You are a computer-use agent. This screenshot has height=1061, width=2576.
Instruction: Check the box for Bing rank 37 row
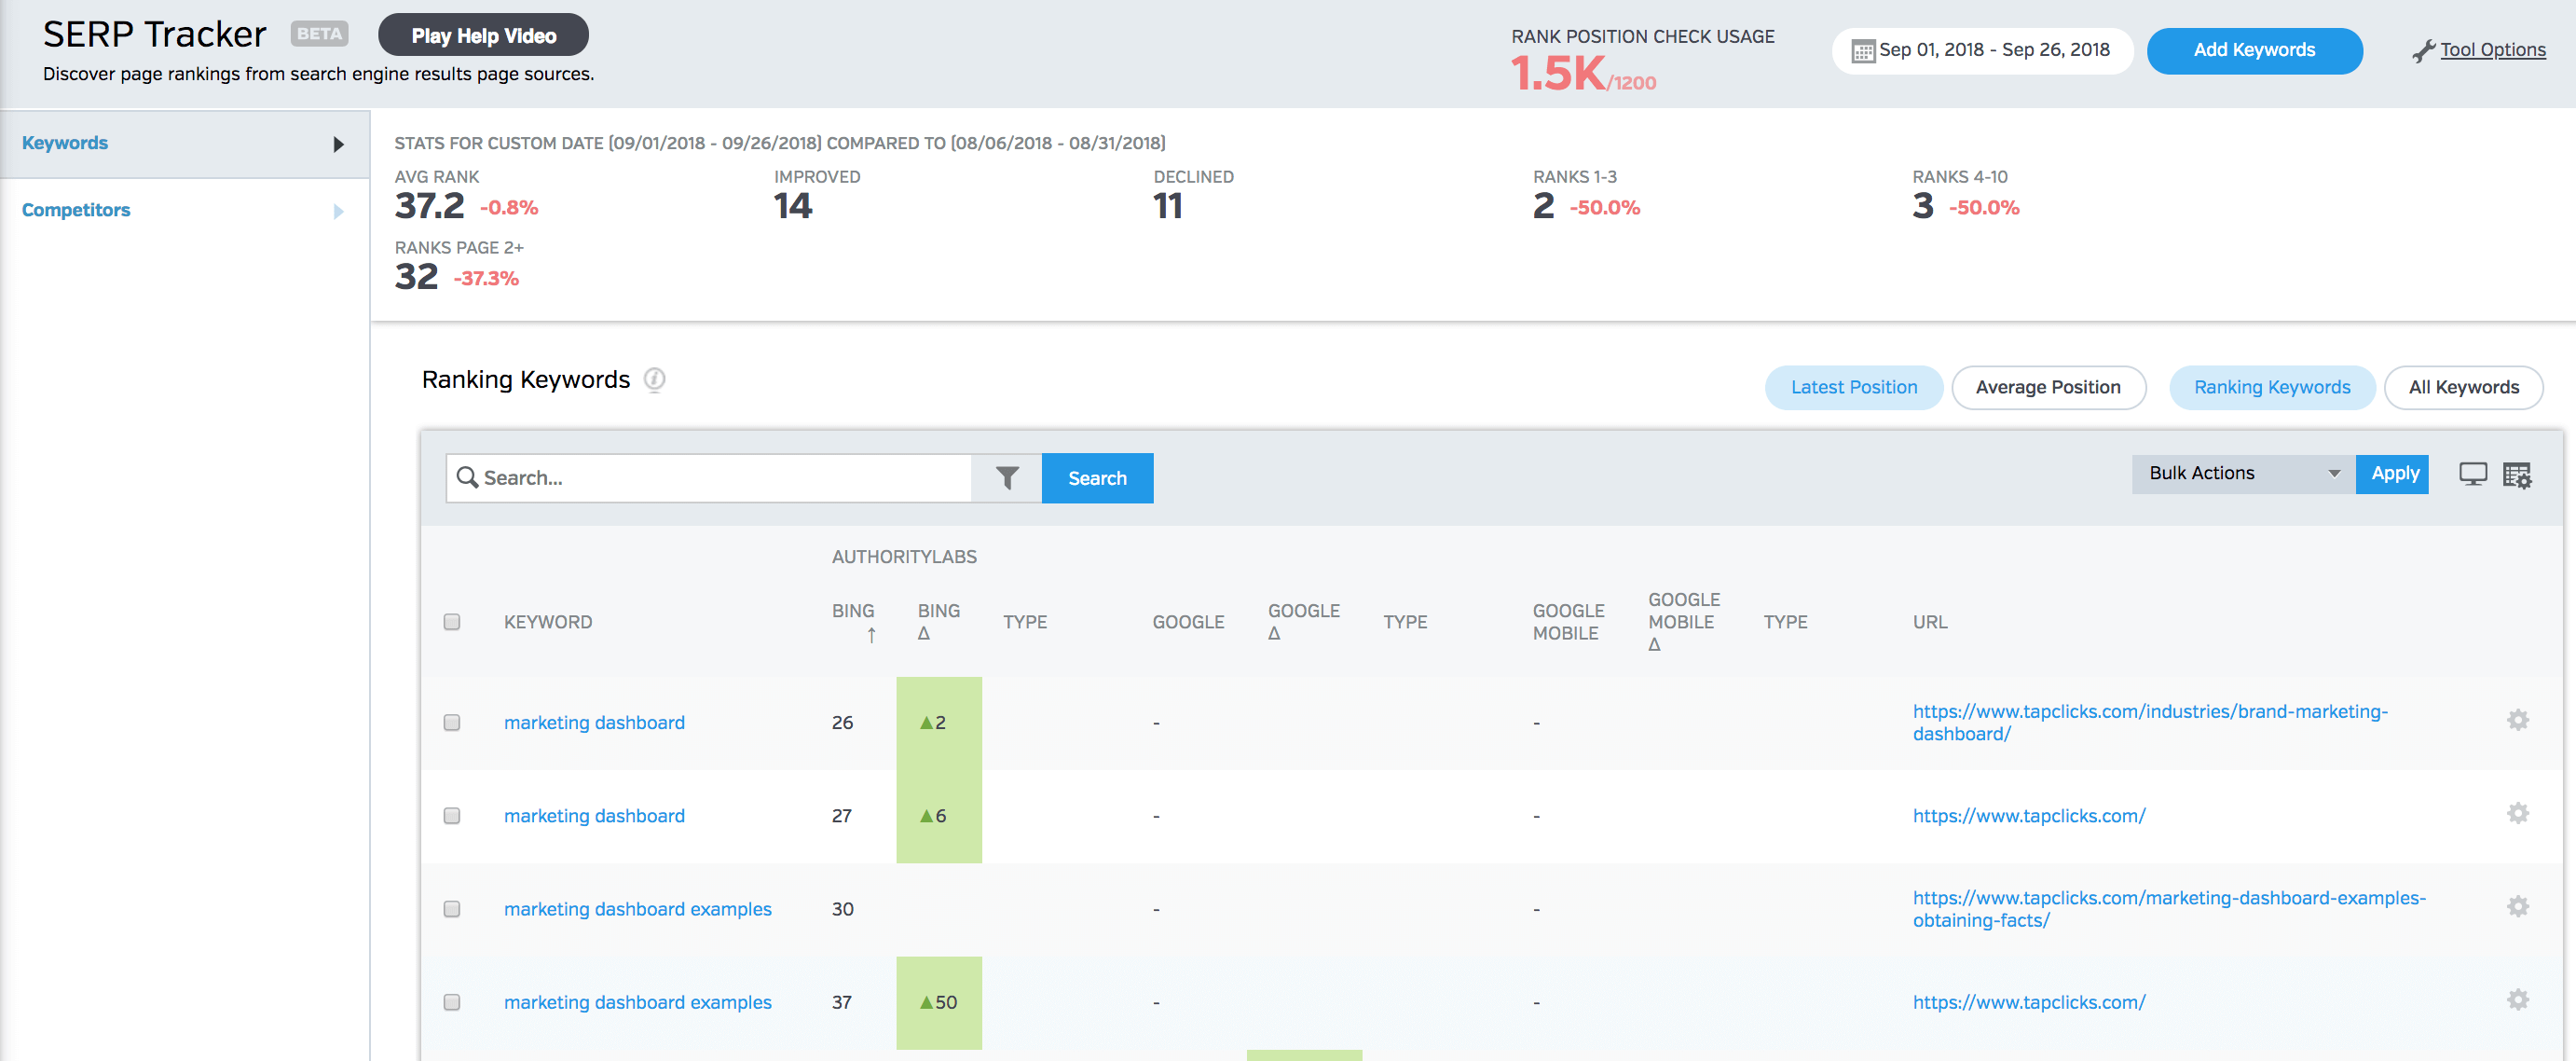pyautogui.click(x=452, y=1002)
